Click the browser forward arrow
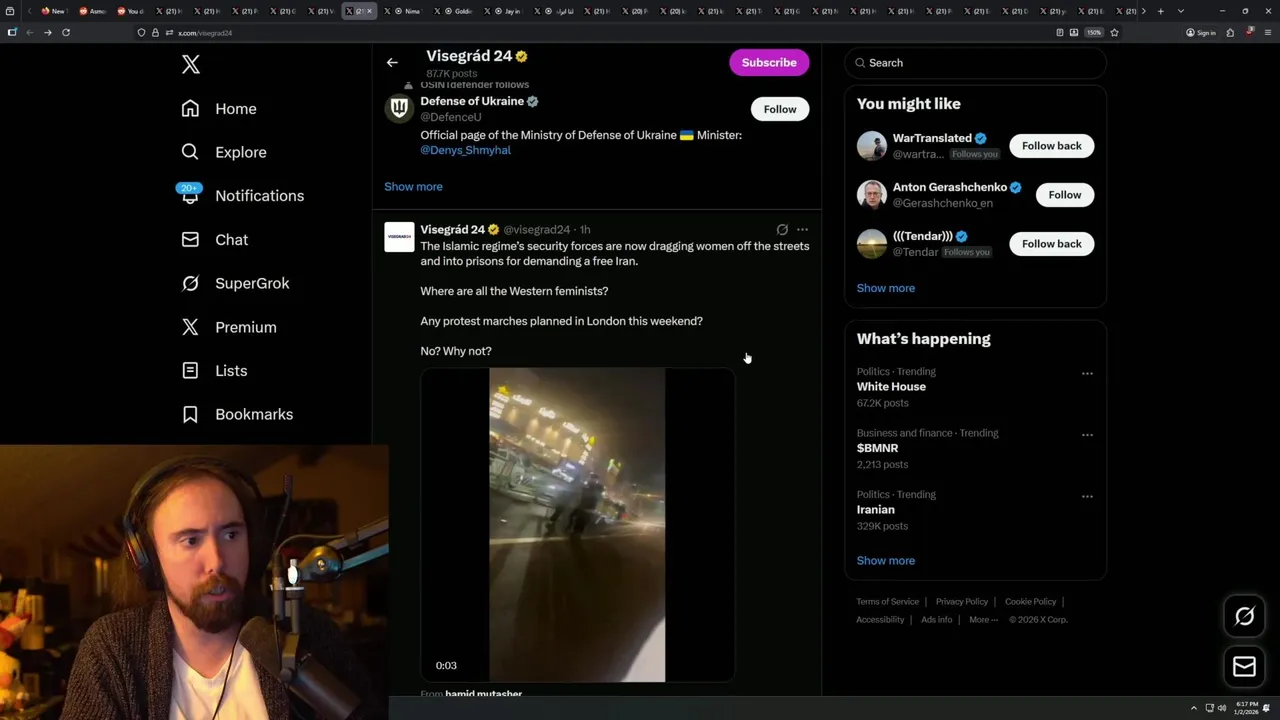The width and height of the screenshot is (1280, 720). pos(47,33)
